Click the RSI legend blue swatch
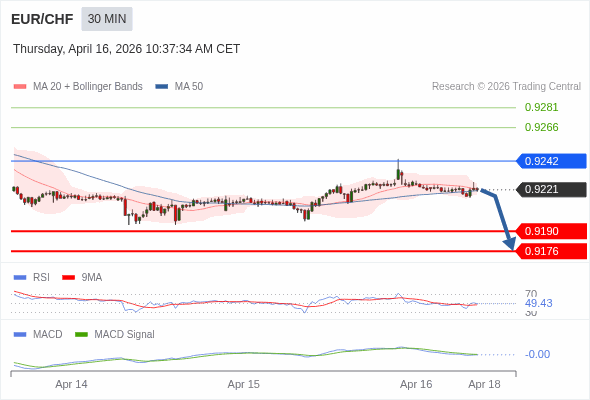 tap(20, 278)
